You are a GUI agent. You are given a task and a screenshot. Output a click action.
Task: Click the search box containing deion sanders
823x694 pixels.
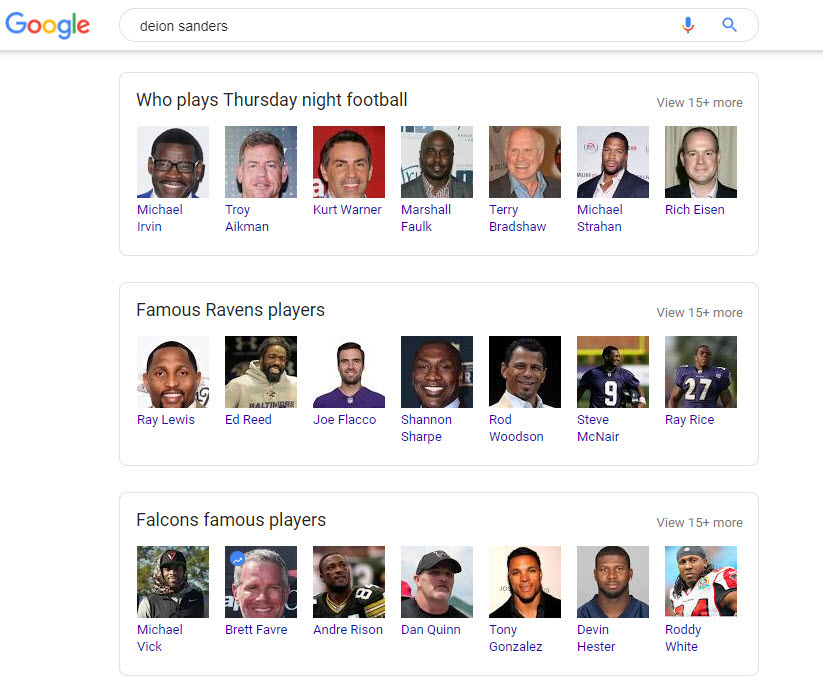tap(400, 26)
